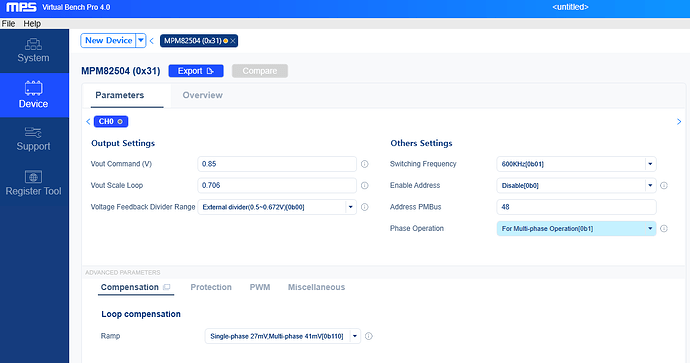Viewport: 690px width, 363px height.
Task: Show info for Ramp setting
Action: point(369,336)
